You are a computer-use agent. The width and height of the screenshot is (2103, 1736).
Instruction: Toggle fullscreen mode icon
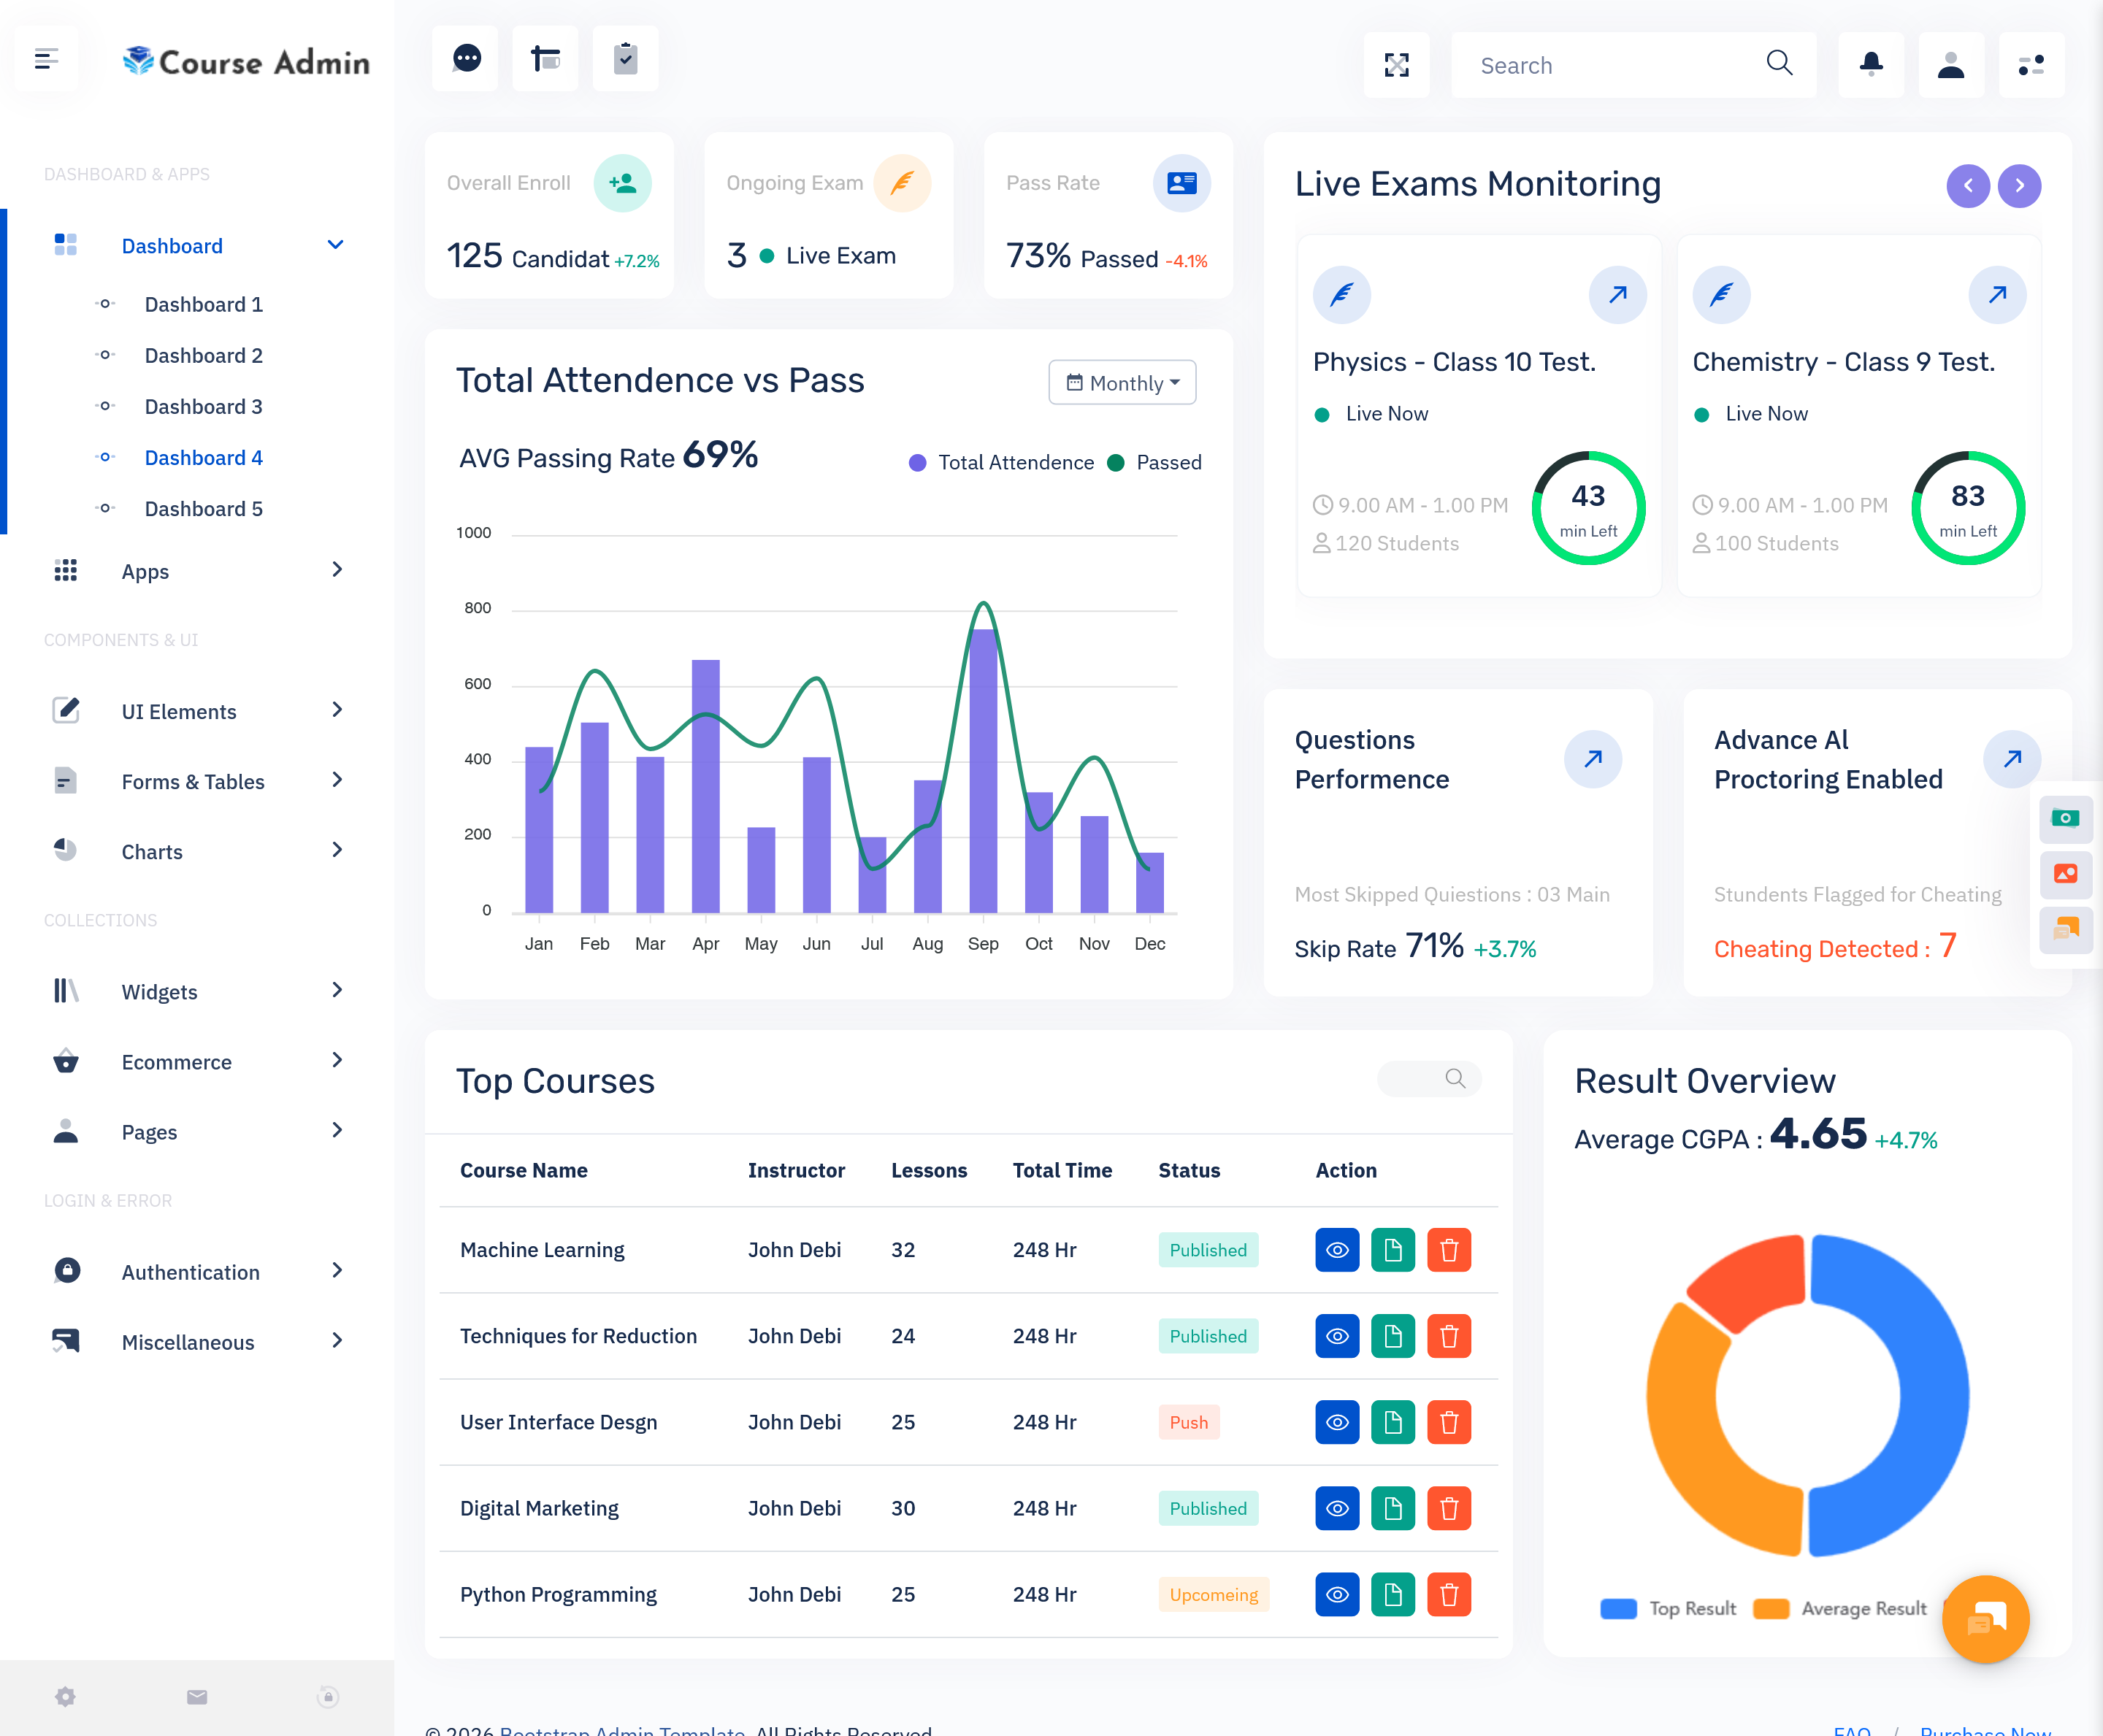click(x=1396, y=65)
